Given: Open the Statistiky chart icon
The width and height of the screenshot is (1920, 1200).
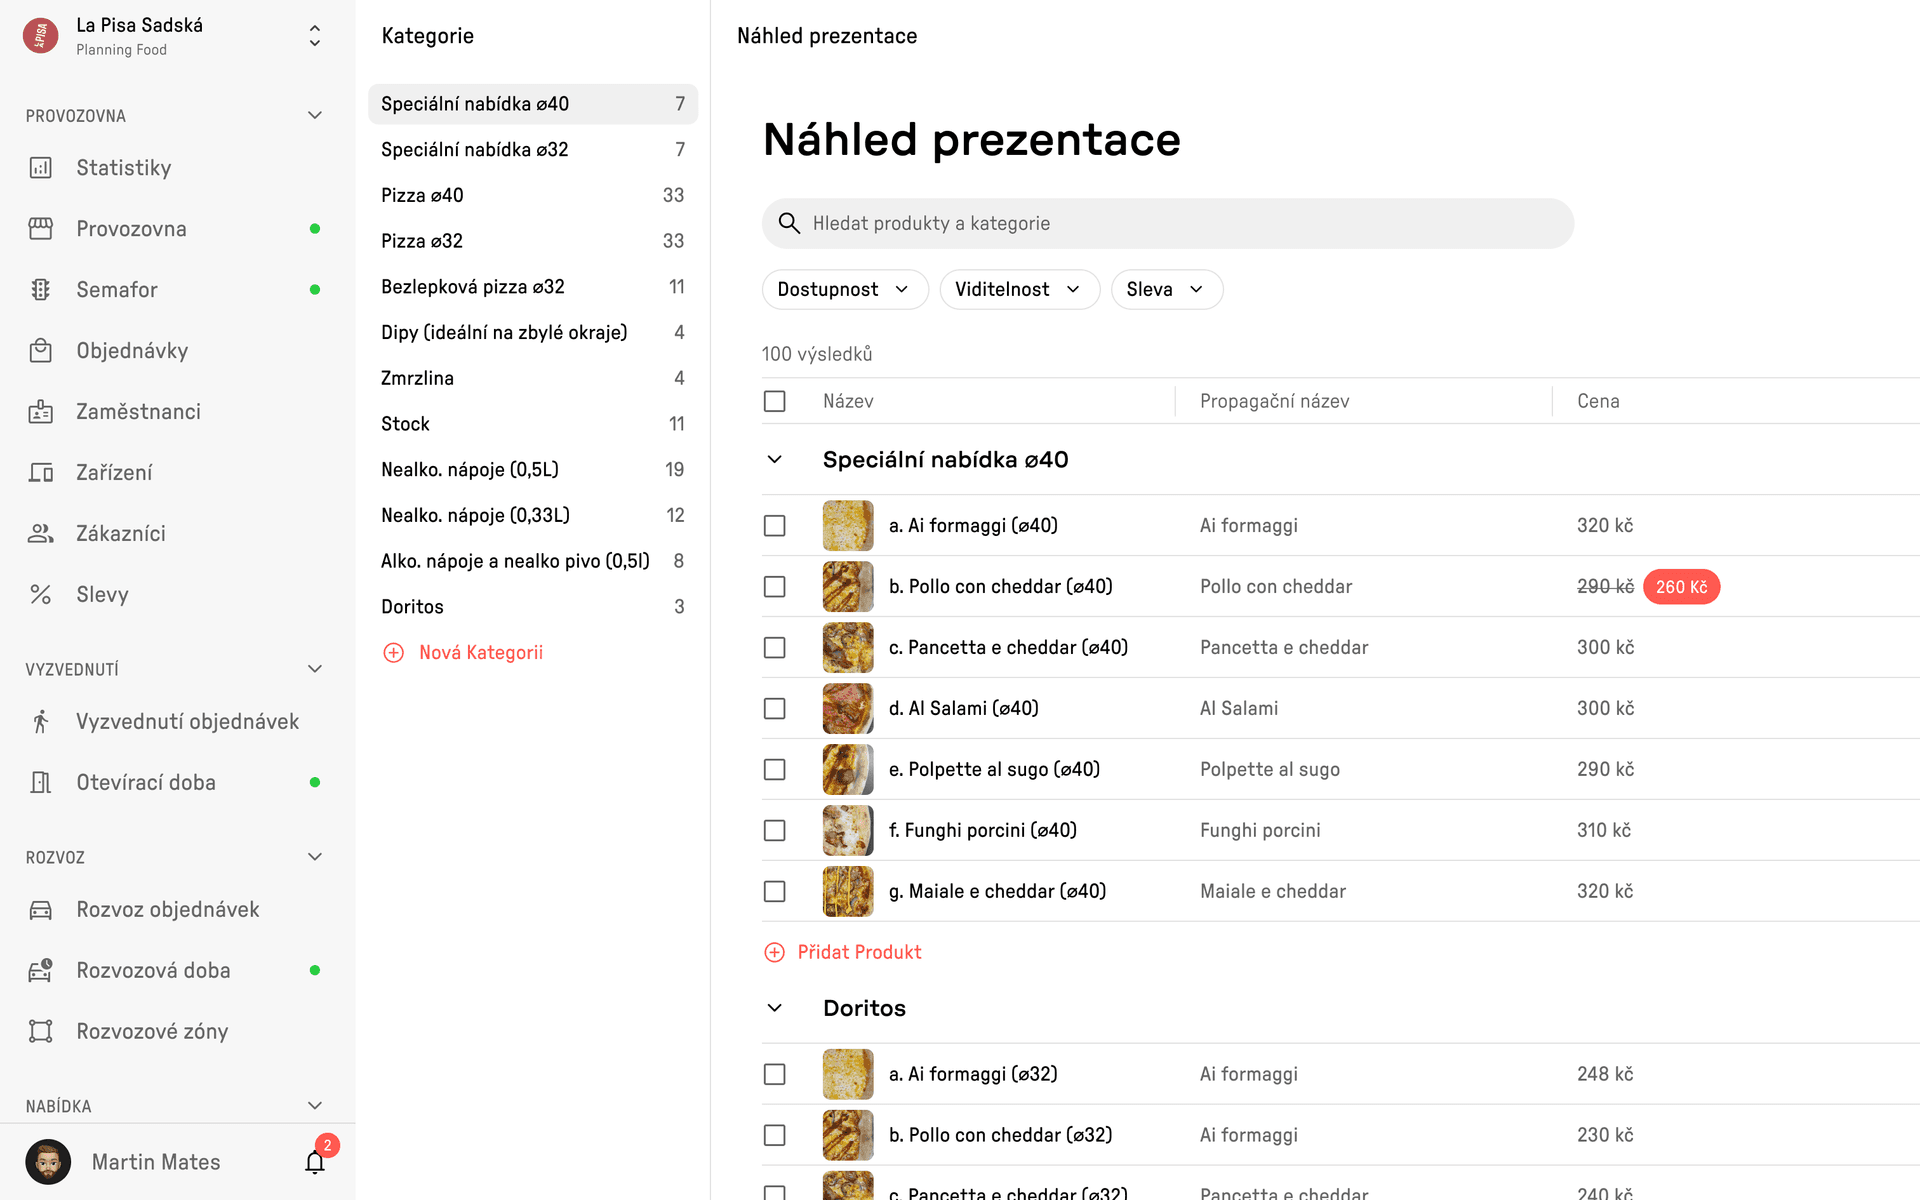Looking at the screenshot, I should (x=41, y=168).
